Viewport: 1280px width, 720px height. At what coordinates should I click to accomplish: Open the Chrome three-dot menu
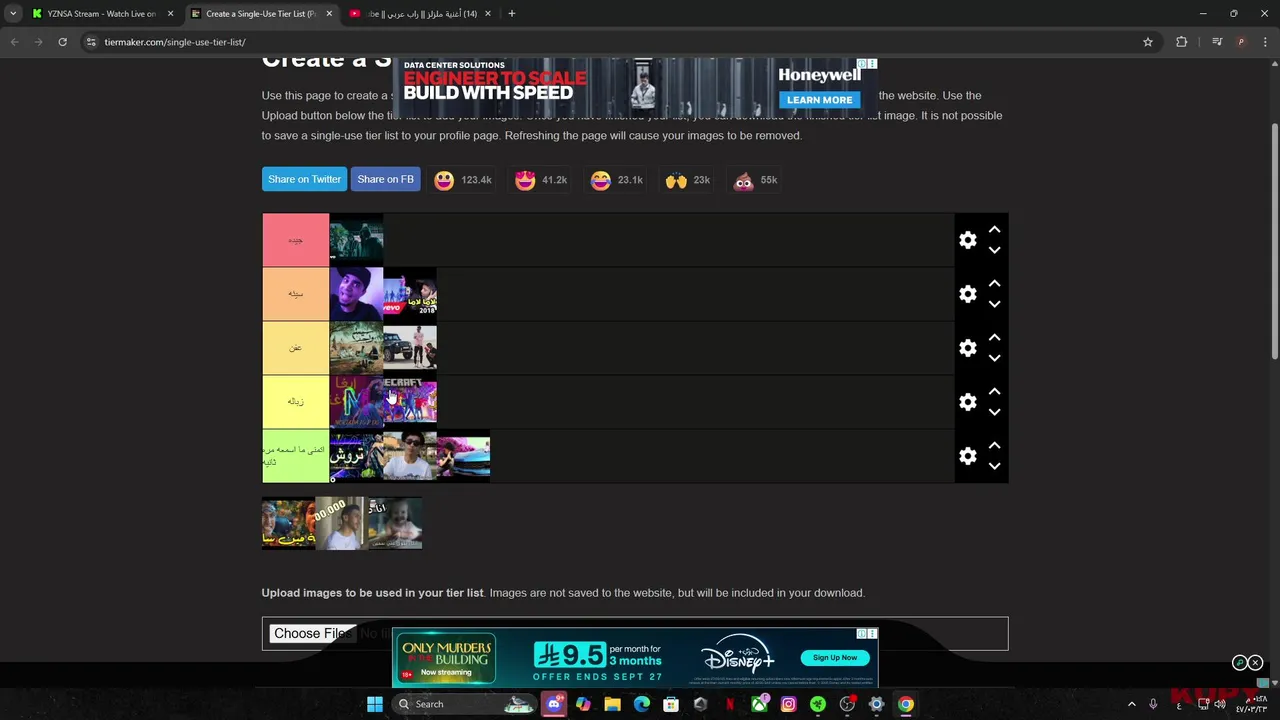coord(1265,42)
